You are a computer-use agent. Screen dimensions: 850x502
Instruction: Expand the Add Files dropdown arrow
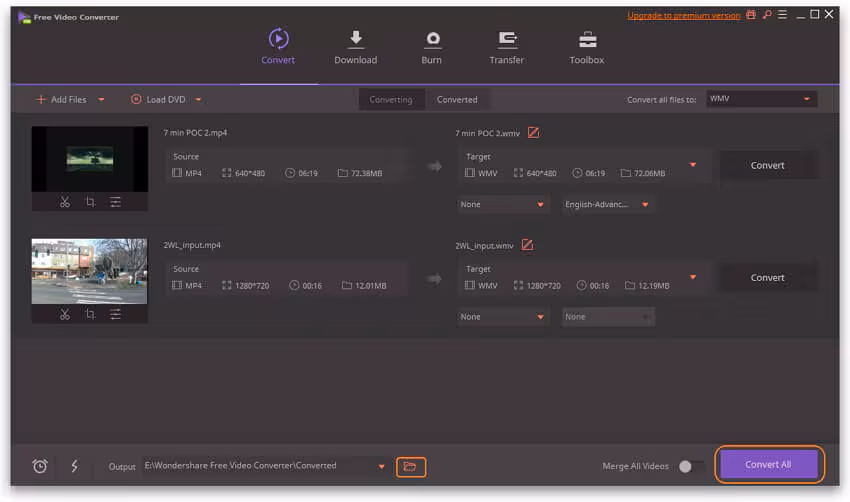point(101,100)
